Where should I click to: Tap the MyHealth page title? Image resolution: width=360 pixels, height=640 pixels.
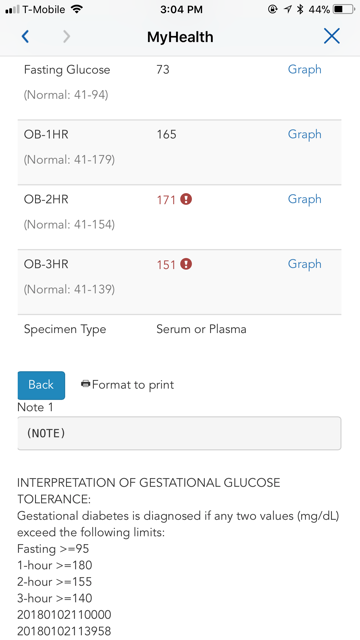(x=180, y=37)
